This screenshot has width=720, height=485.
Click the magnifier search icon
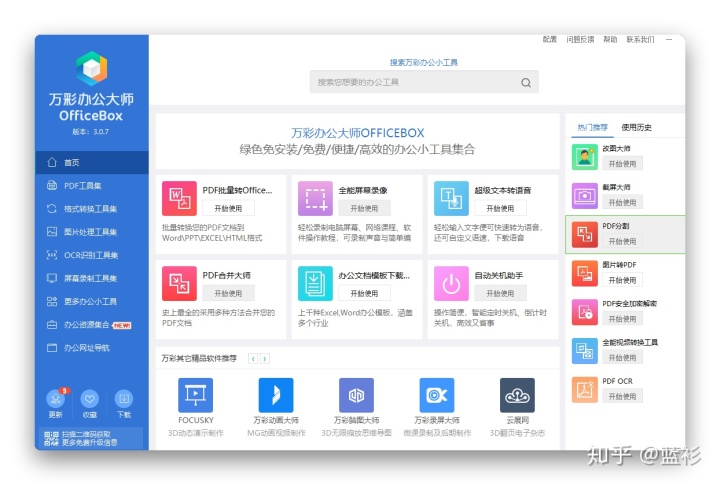526,83
